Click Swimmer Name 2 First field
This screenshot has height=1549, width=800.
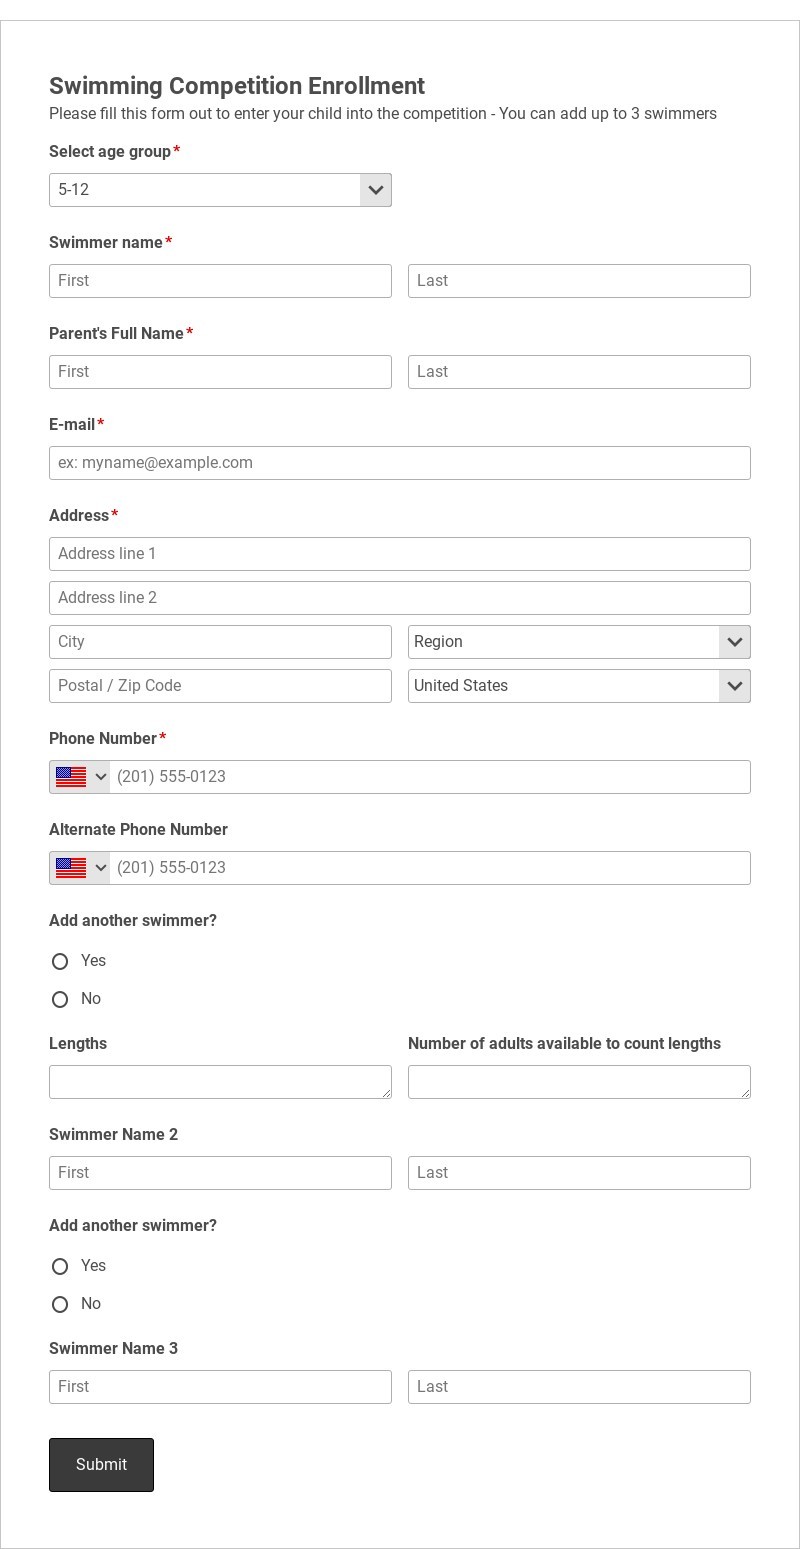220,1173
